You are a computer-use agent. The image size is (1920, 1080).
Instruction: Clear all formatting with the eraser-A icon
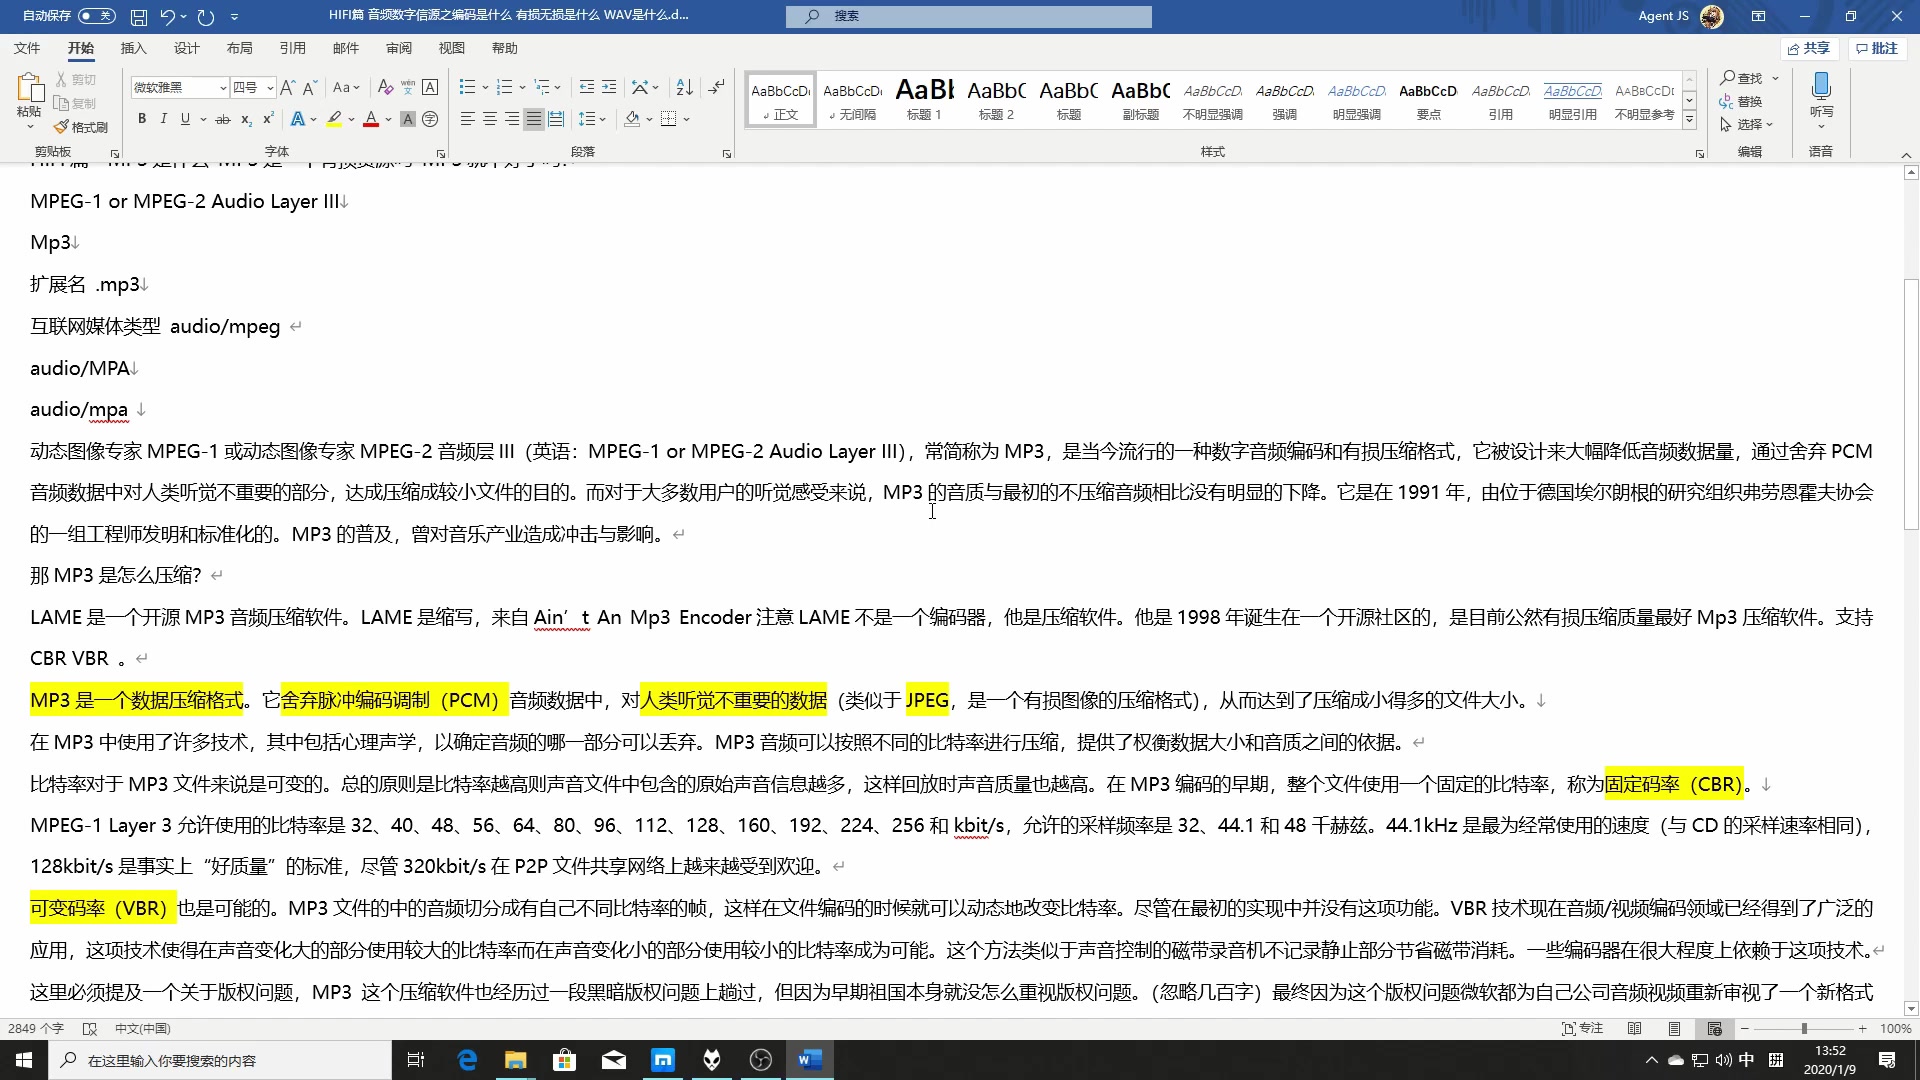coord(385,88)
